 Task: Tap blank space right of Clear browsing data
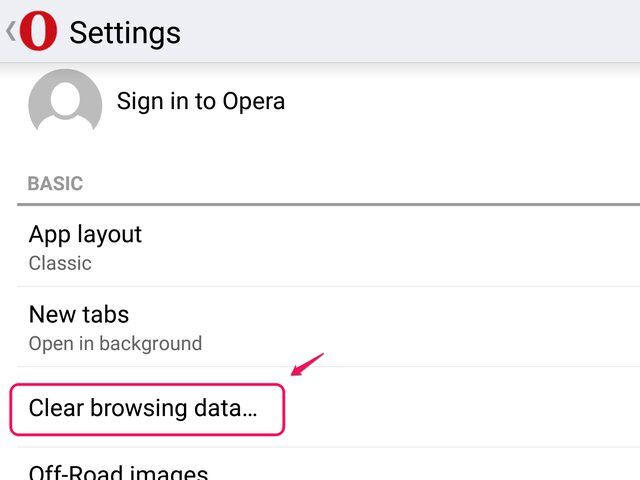[x=460, y=408]
